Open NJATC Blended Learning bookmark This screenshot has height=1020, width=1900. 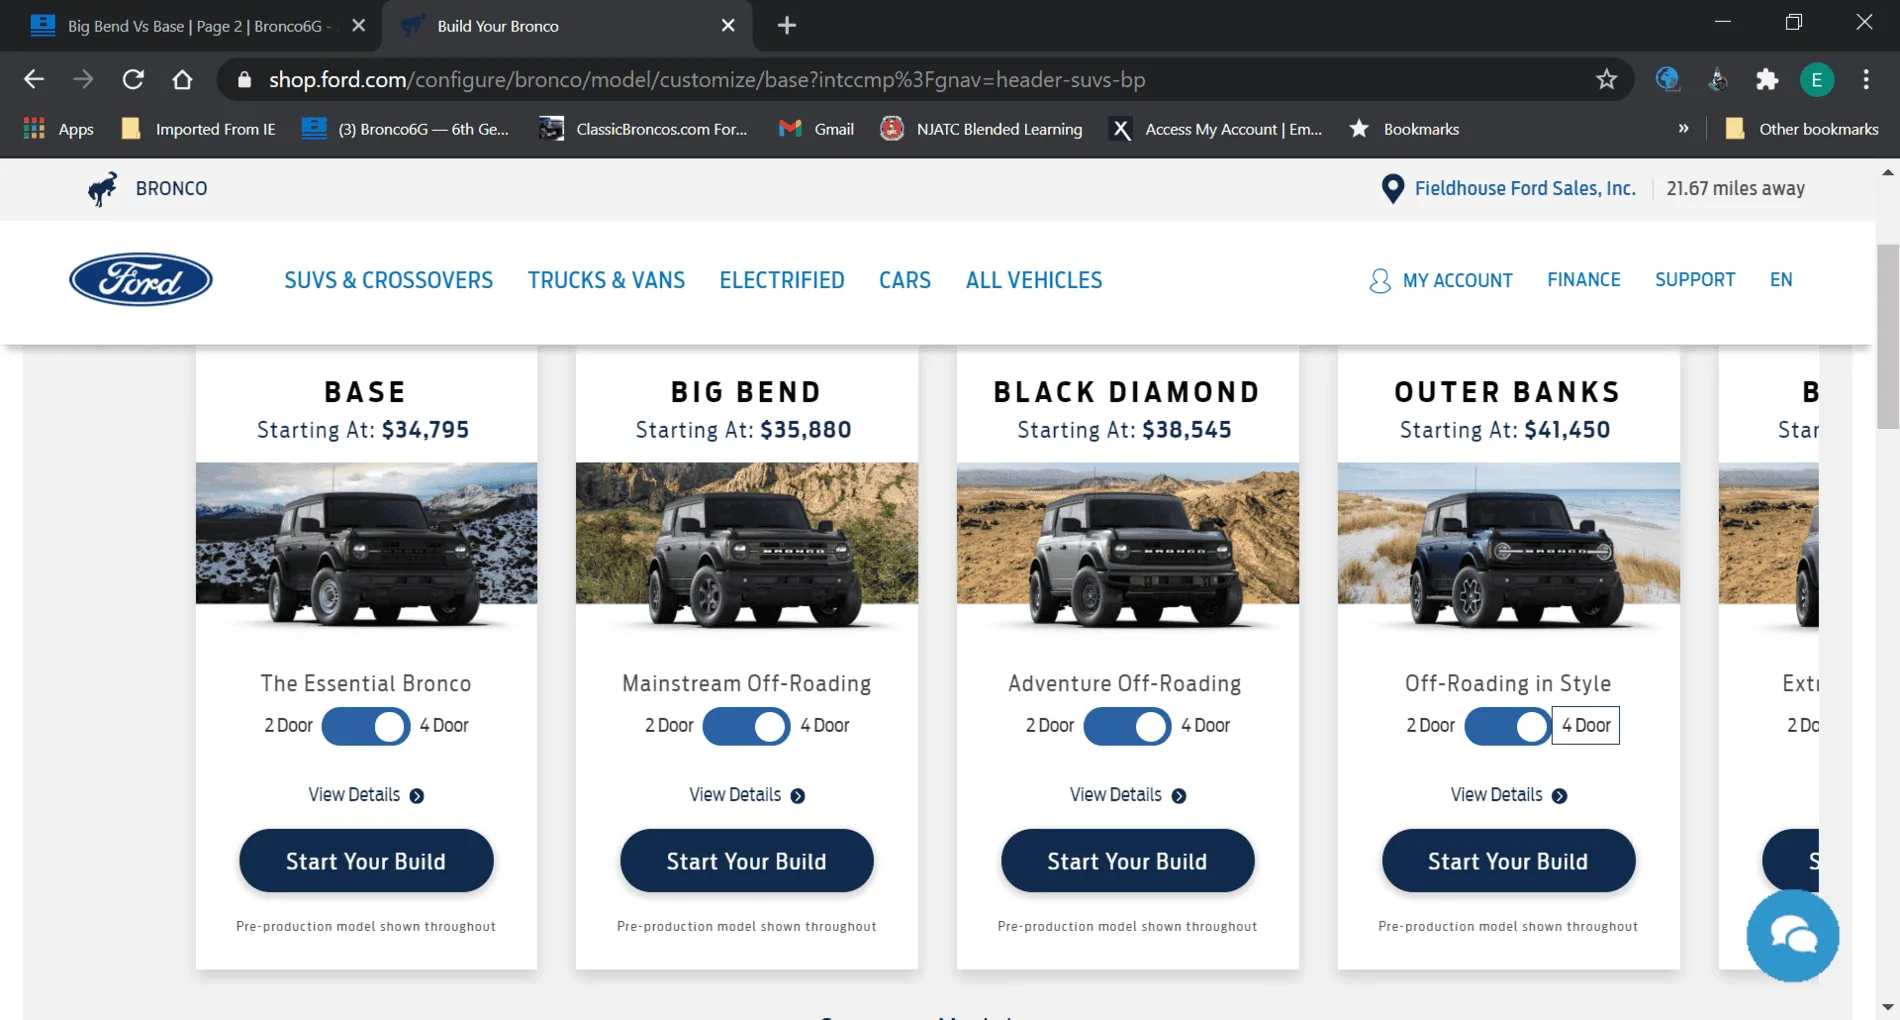[x=981, y=129]
